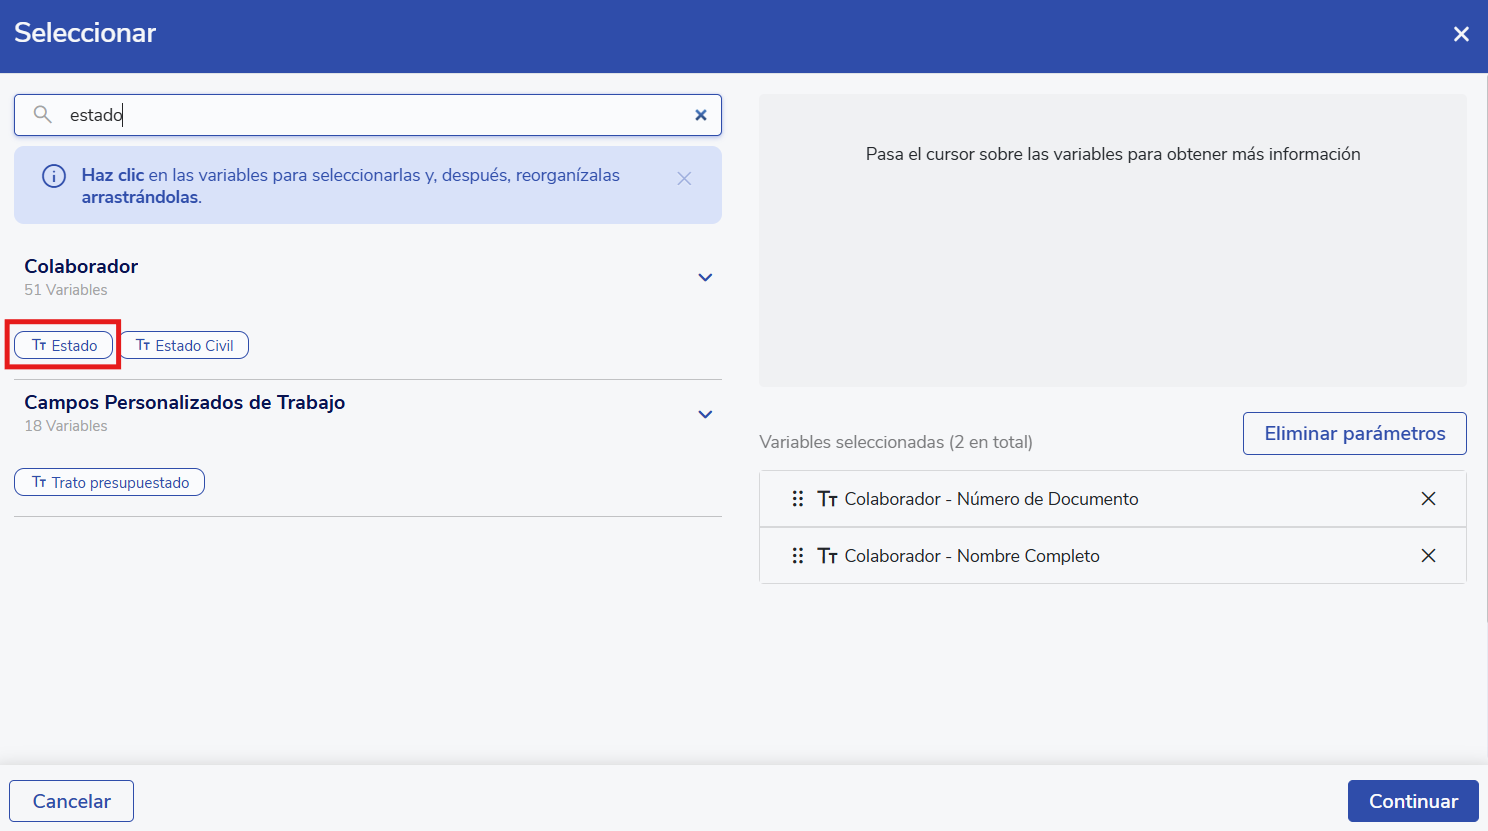Click drag handle of Número de Documento
The image size is (1488, 831).
[798, 499]
